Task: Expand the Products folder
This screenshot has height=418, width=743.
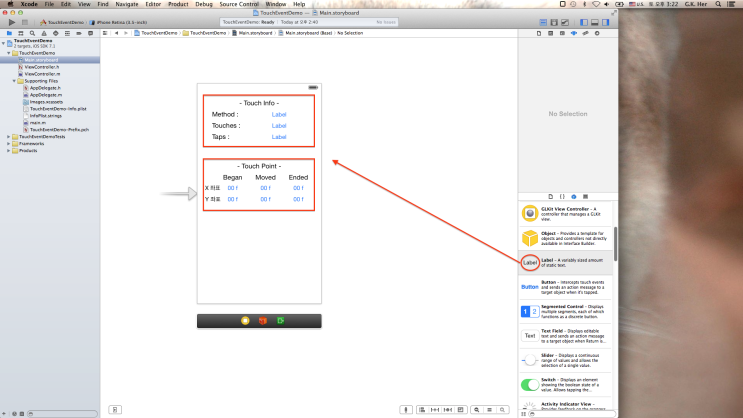Action: [9, 151]
